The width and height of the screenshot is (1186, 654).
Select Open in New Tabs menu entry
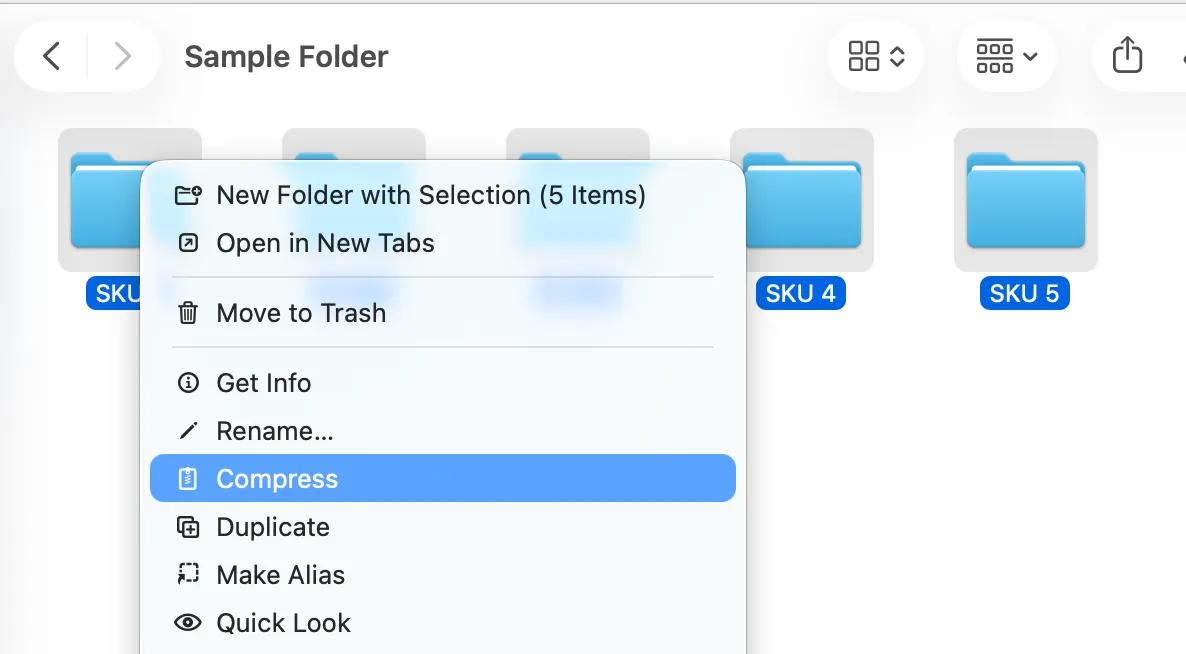(325, 242)
